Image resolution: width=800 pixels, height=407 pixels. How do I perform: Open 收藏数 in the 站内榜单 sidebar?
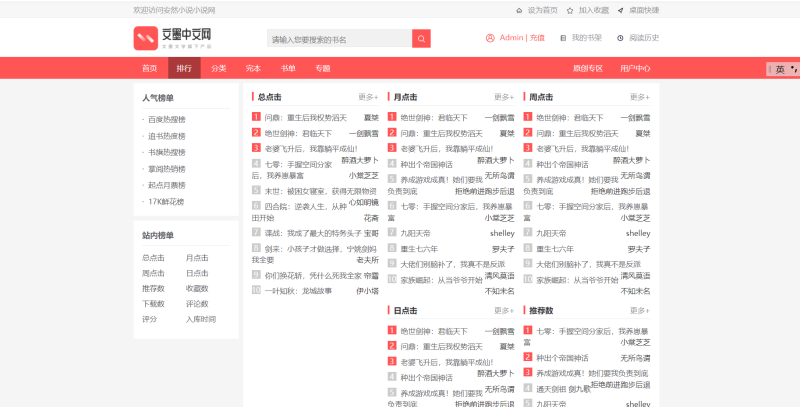point(197,289)
